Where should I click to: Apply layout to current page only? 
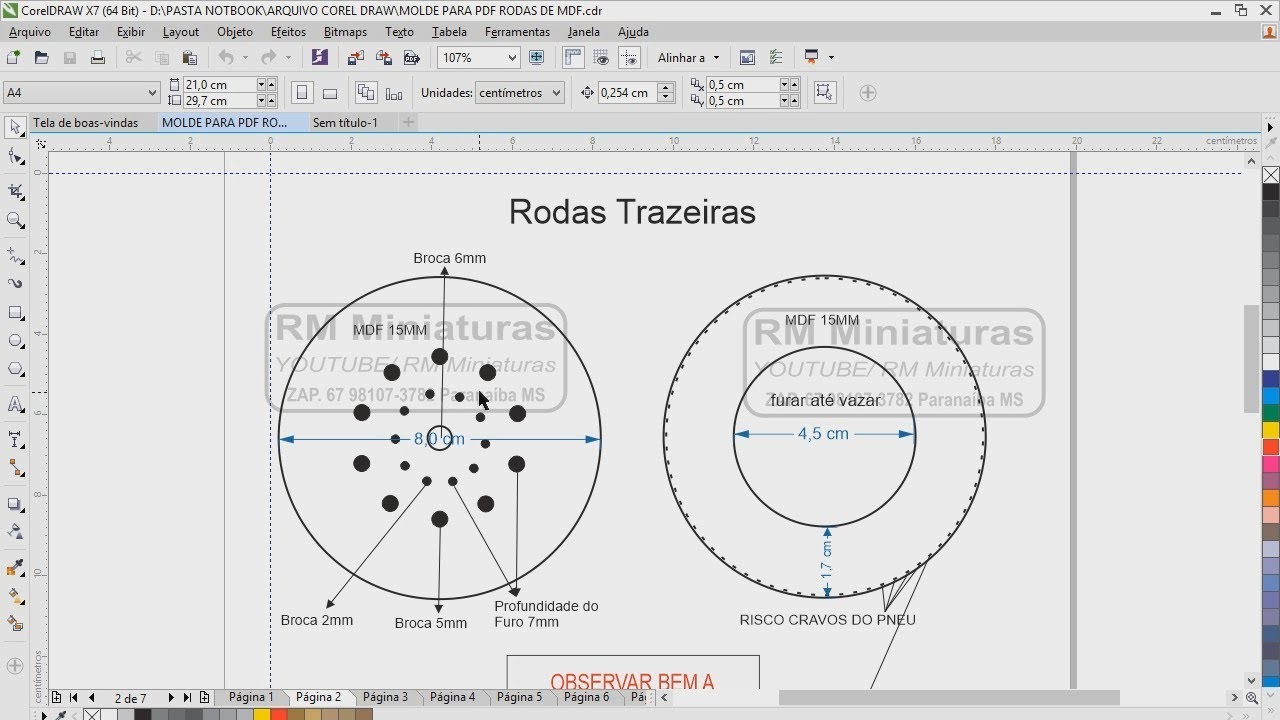[x=394, y=93]
